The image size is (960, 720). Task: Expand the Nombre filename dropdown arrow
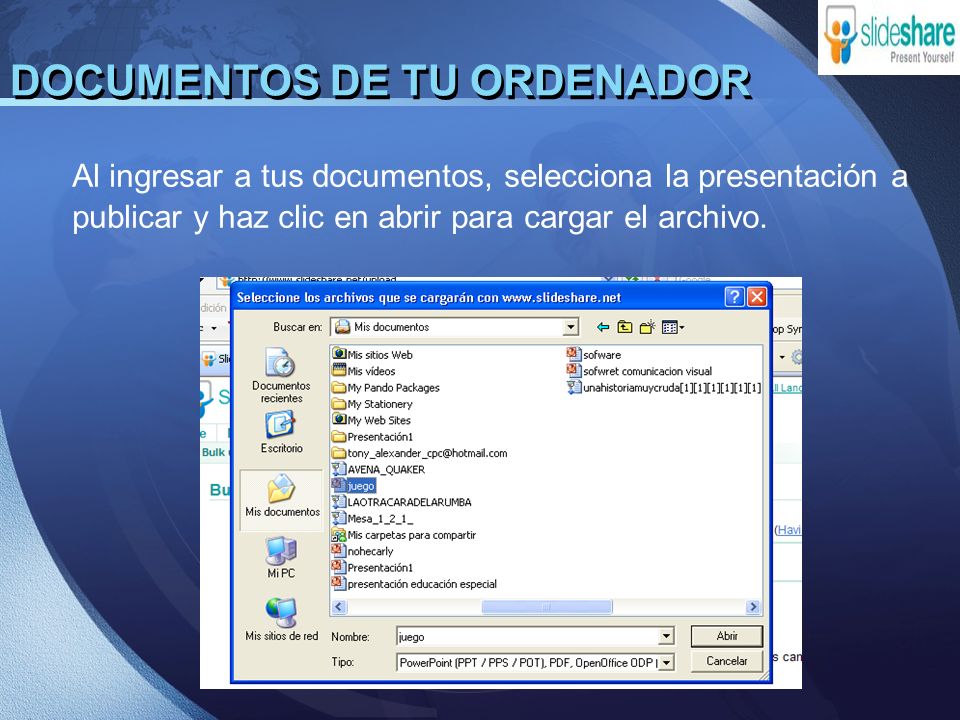666,637
